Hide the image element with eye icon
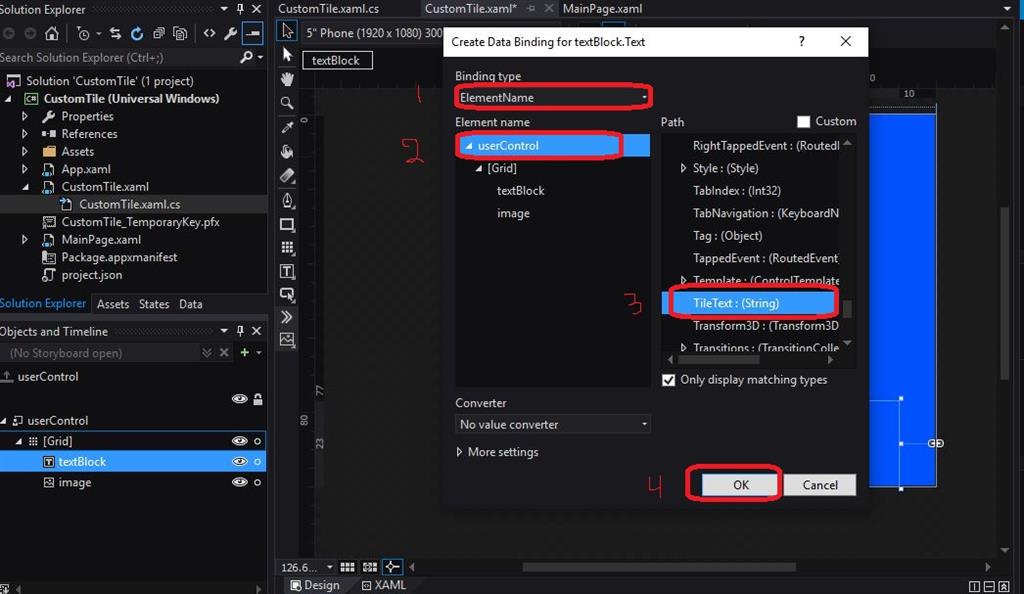This screenshot has width=1024, height=594. (x=240, y=482)
